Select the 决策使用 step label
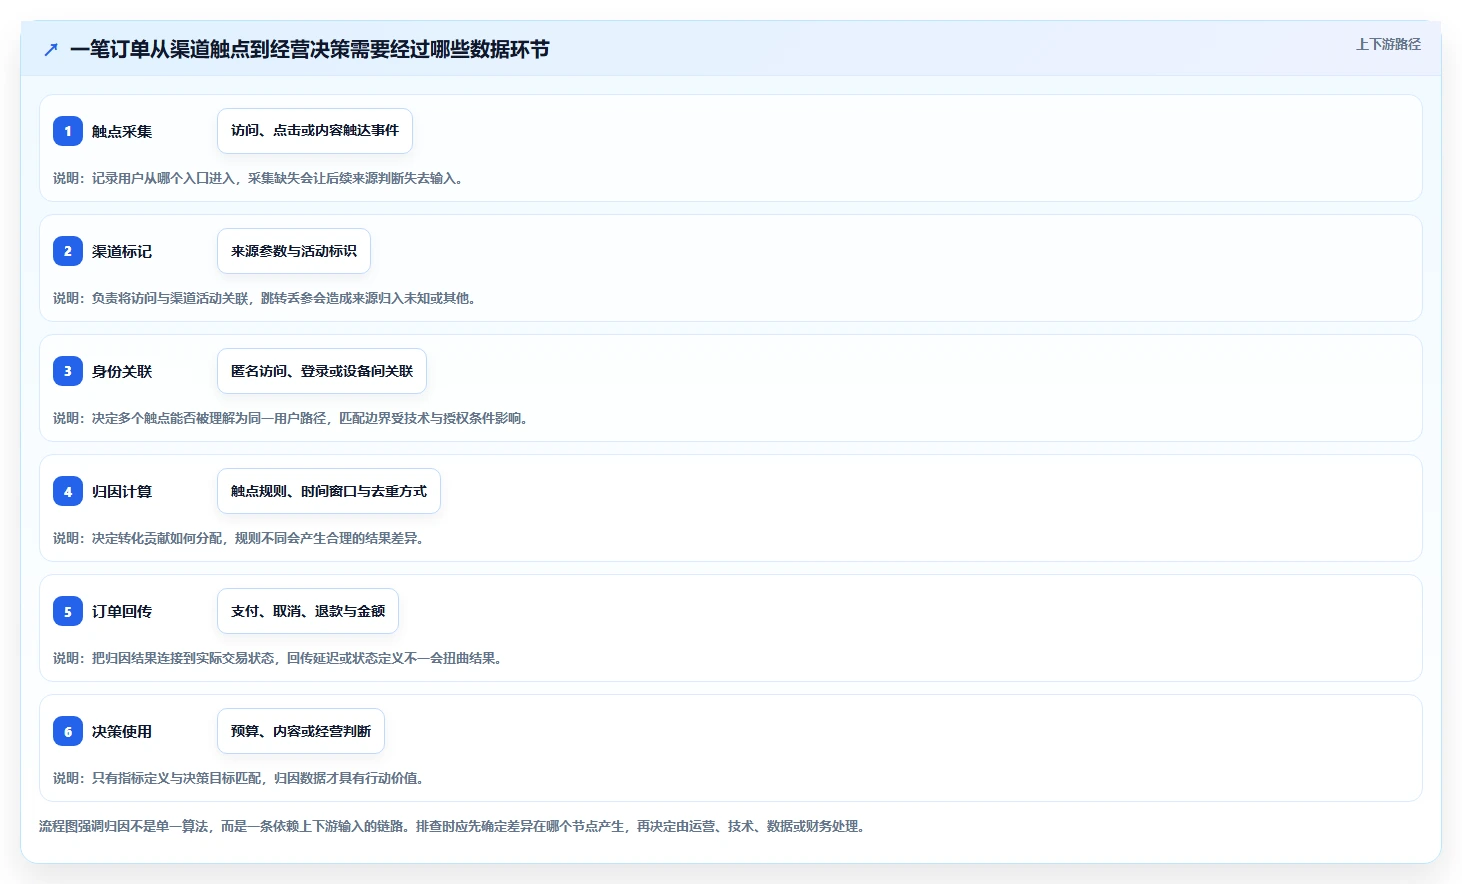This screenshot has height=884, width=1462. [x=122, y=731]
